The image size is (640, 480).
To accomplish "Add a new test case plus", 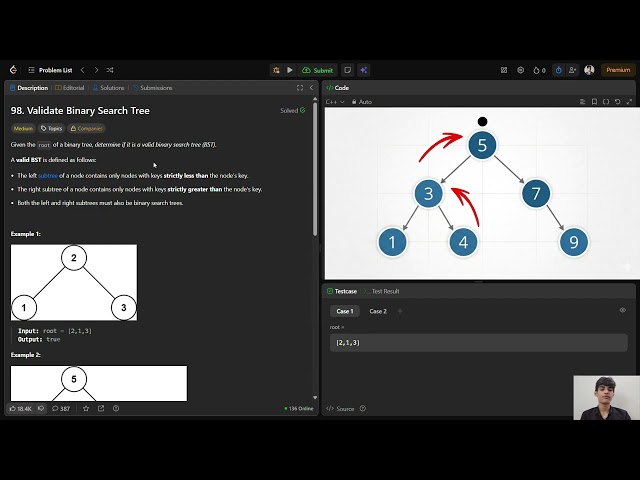I will click(400, 311).
